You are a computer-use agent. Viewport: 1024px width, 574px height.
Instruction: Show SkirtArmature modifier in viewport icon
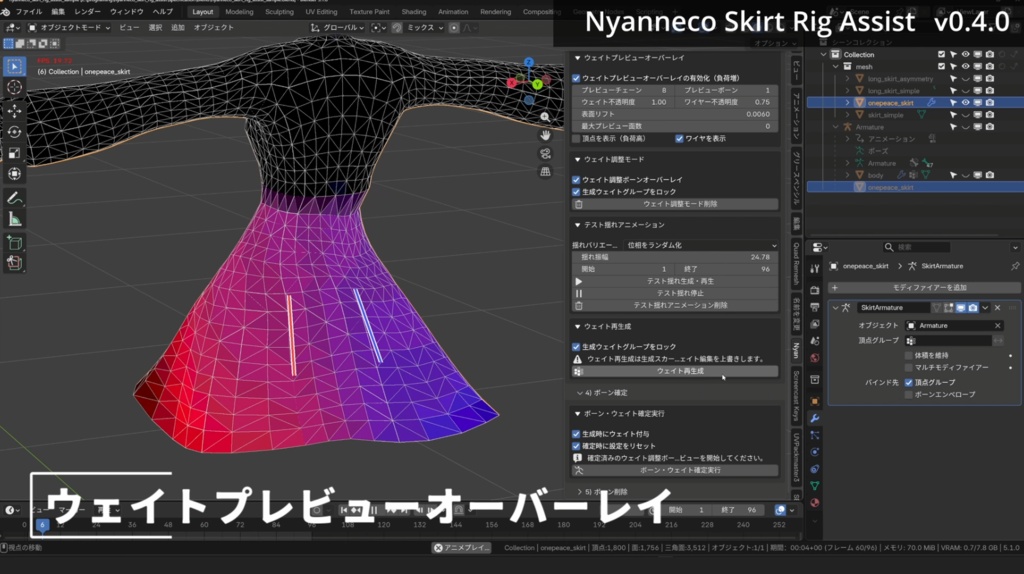961,308
